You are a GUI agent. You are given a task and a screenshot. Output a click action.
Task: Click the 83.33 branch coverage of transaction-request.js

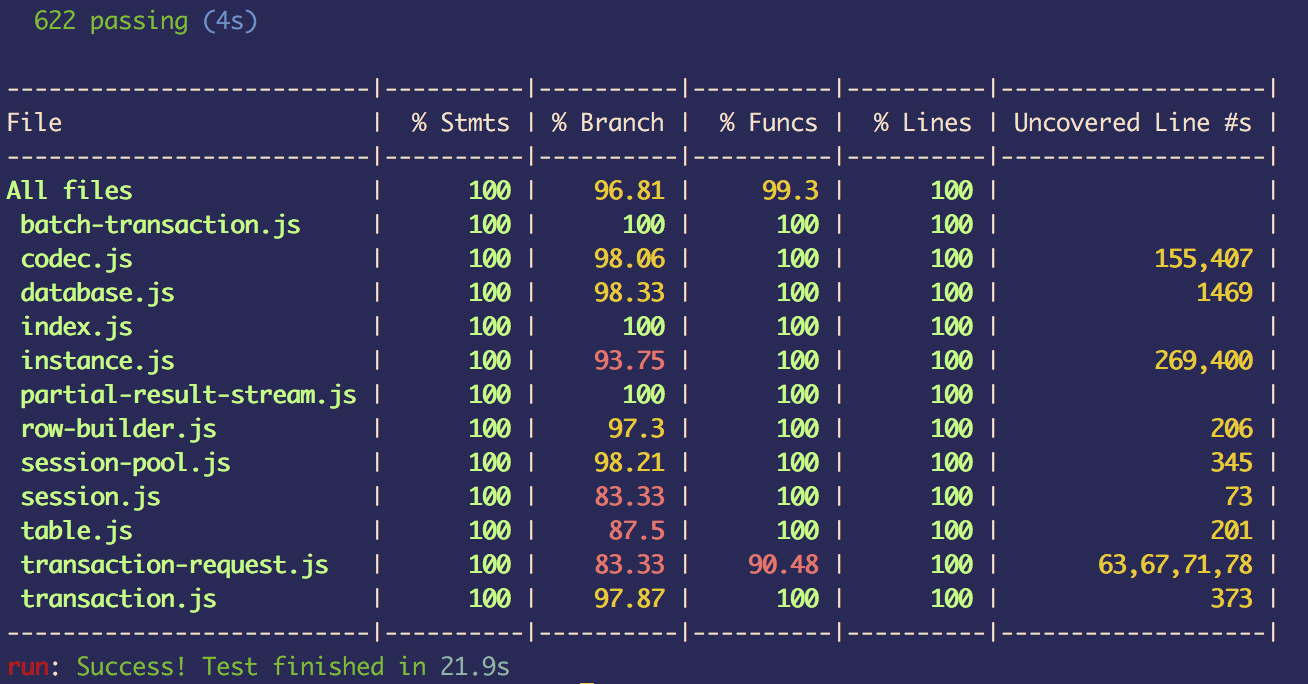click(629, 565)
